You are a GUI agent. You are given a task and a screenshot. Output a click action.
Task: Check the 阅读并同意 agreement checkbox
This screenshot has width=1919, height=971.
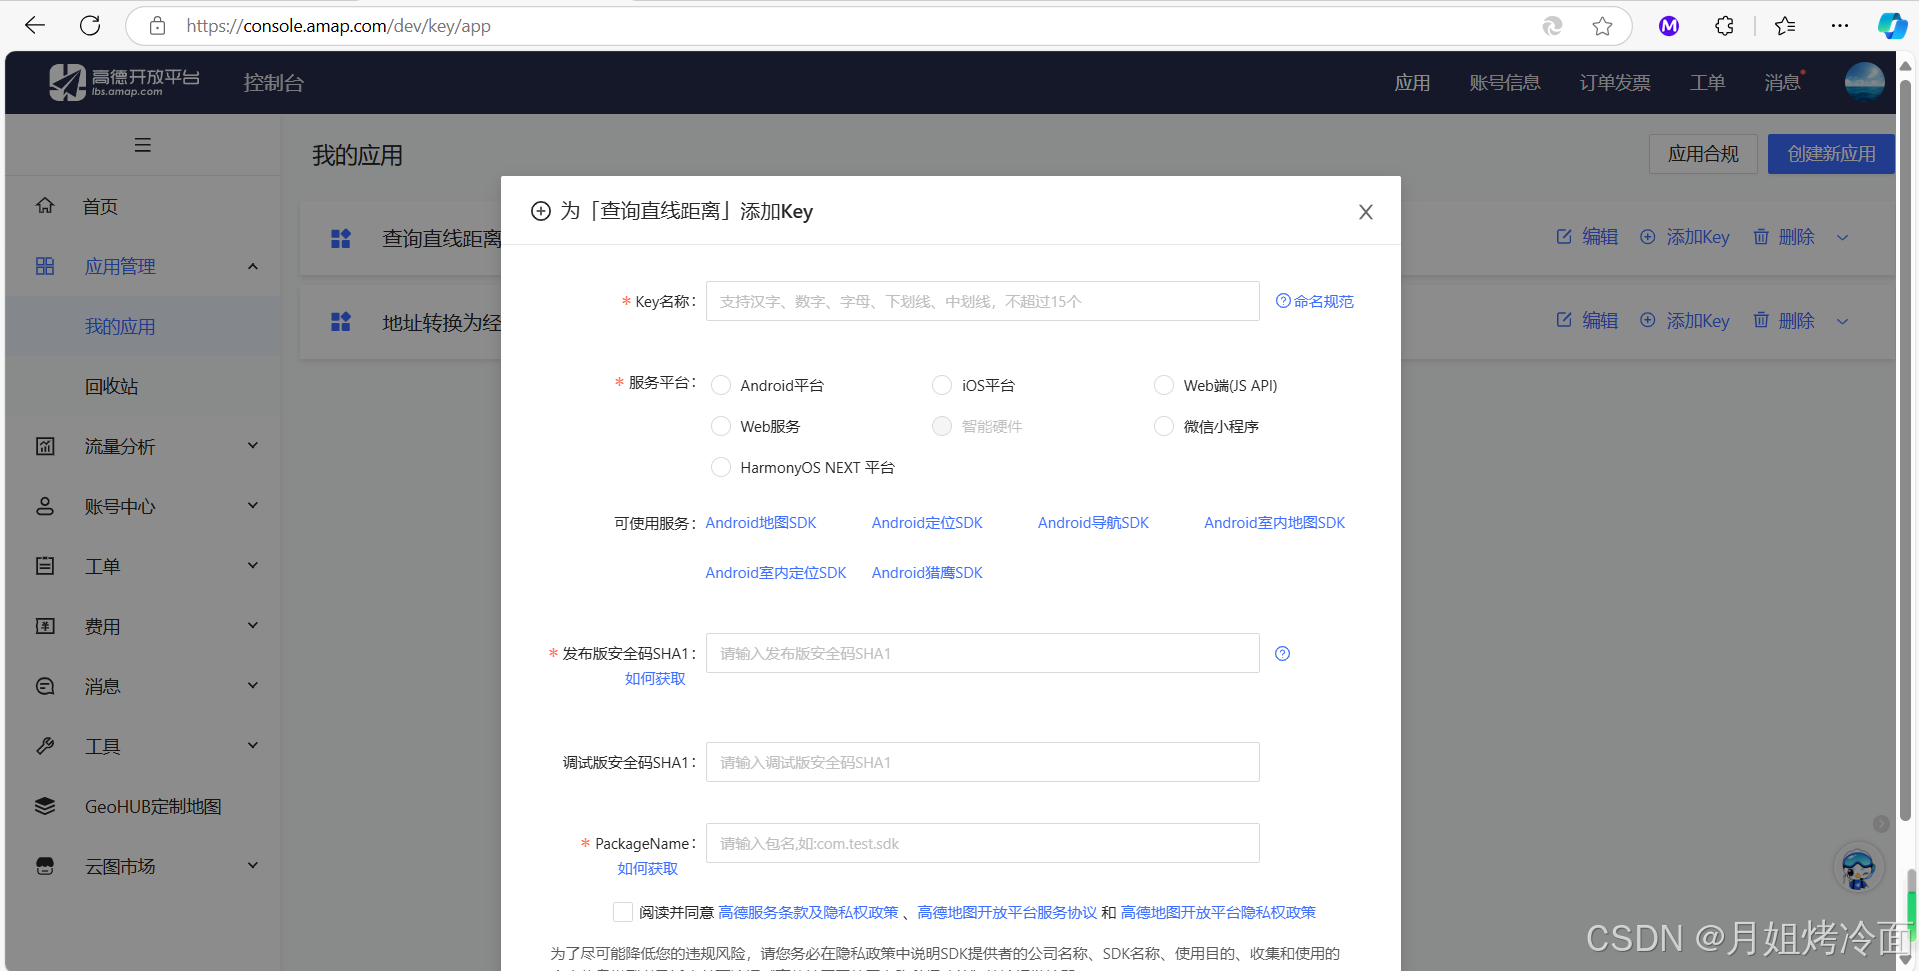tap(623, 912)
